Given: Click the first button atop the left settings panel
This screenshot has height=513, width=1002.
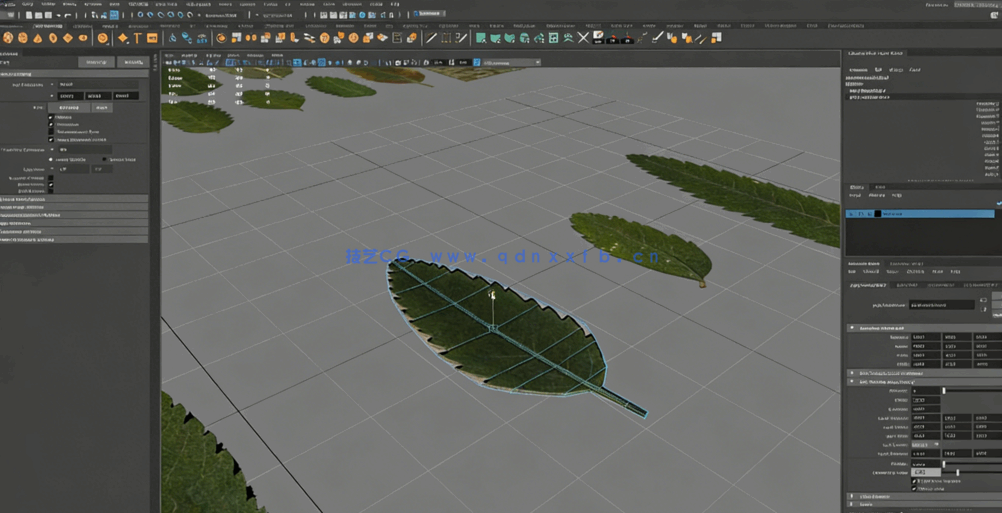Looking at the screenshot, I should tap(96, 62).
